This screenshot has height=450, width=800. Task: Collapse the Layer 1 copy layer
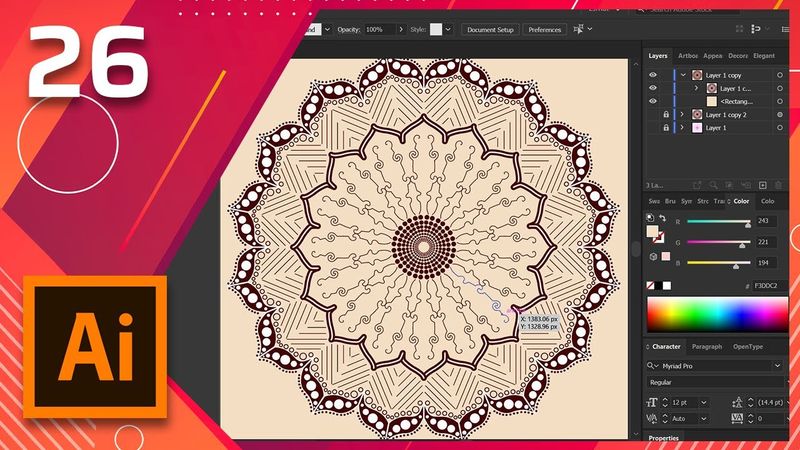683,75
